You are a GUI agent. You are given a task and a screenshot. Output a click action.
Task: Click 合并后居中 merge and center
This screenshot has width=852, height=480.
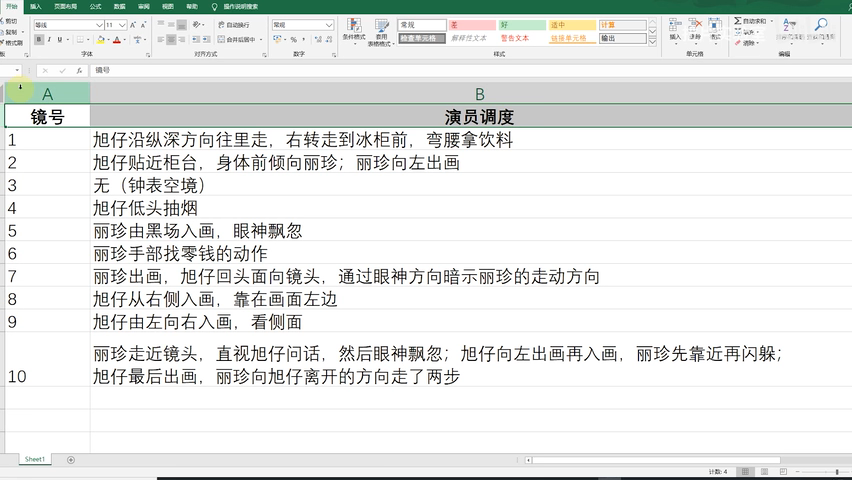236,39
